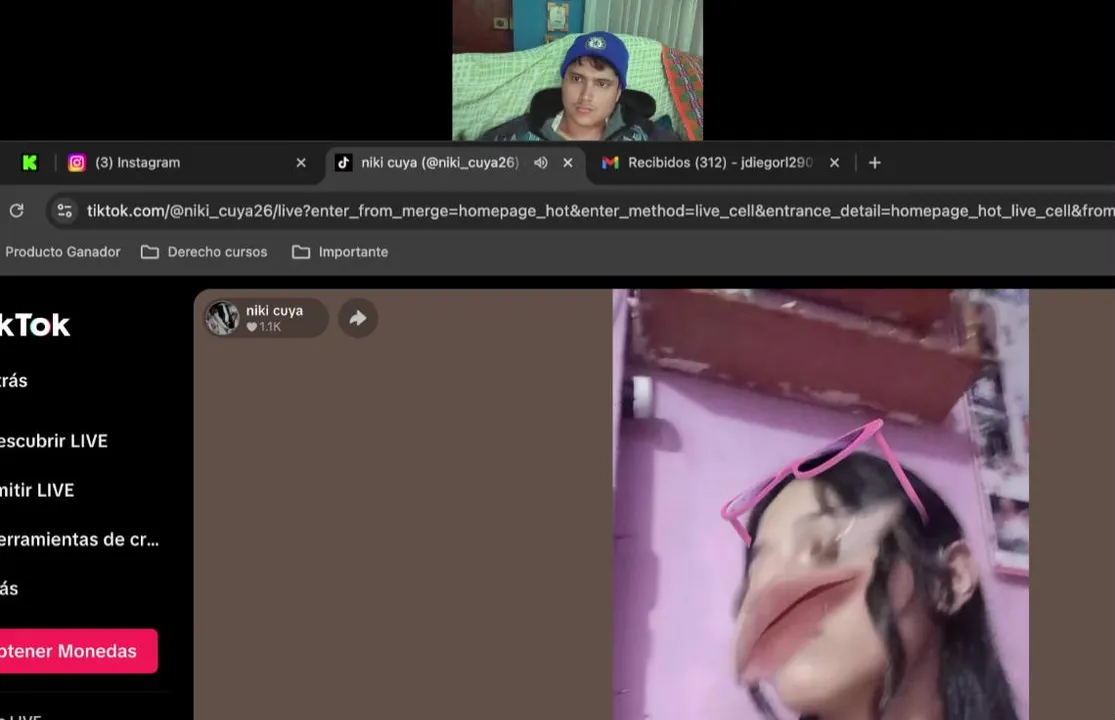
Task: Click the 1.1K likes counter
Action: click(264, 327)
